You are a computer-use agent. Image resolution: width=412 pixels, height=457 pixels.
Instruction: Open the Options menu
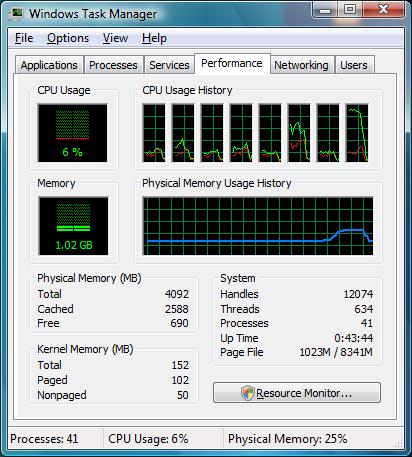click(68, 38)
